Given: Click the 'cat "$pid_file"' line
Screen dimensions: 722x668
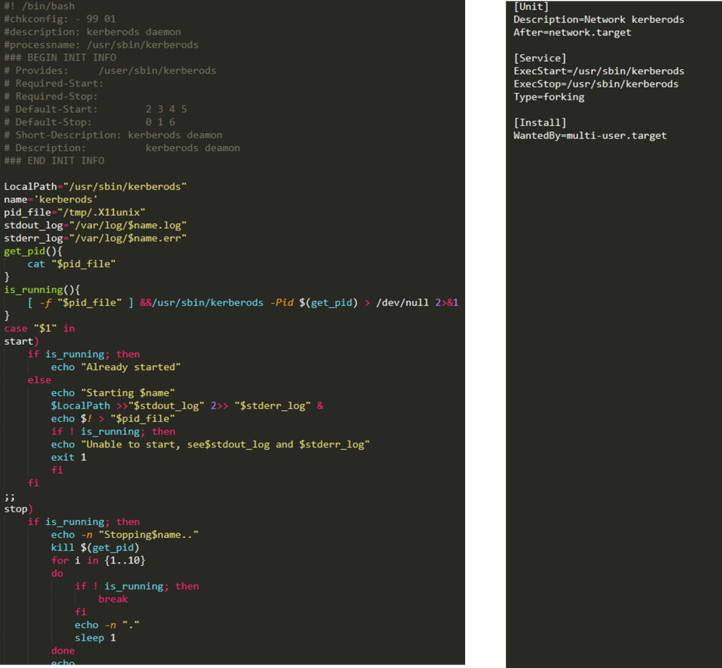Looking at the screenshot, I should coord(71,264).
